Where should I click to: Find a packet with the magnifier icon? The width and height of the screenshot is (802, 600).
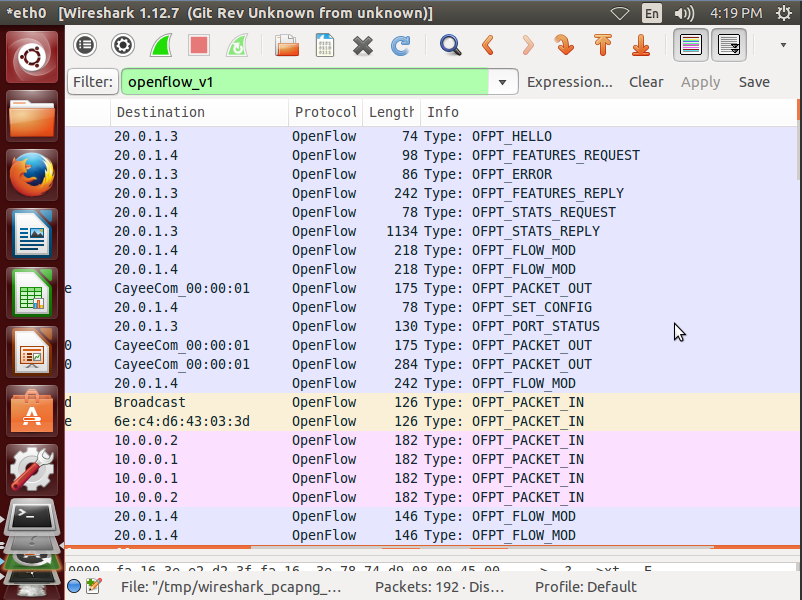450,46
